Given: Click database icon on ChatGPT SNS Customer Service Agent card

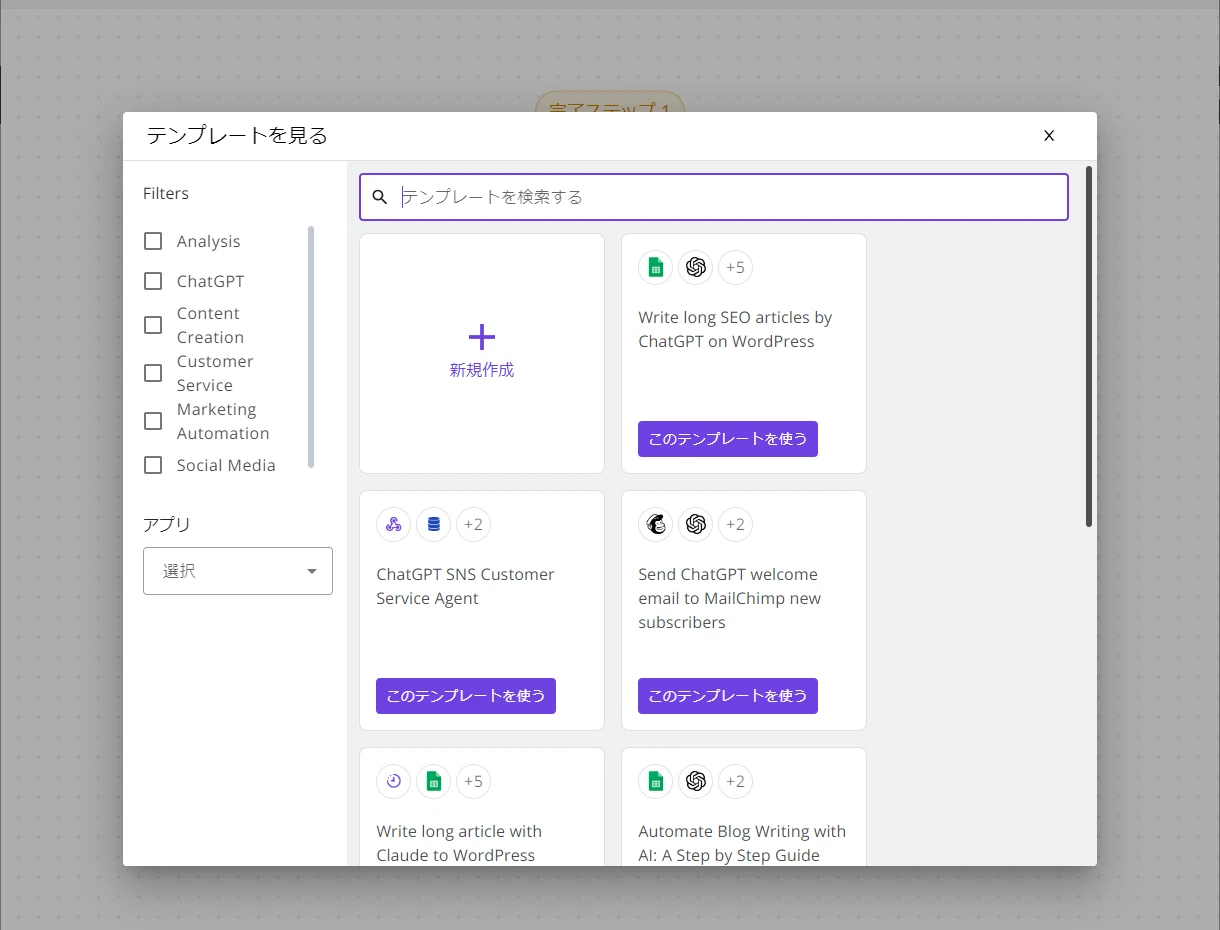Looking at the screenshot, I should click(434, 524).
